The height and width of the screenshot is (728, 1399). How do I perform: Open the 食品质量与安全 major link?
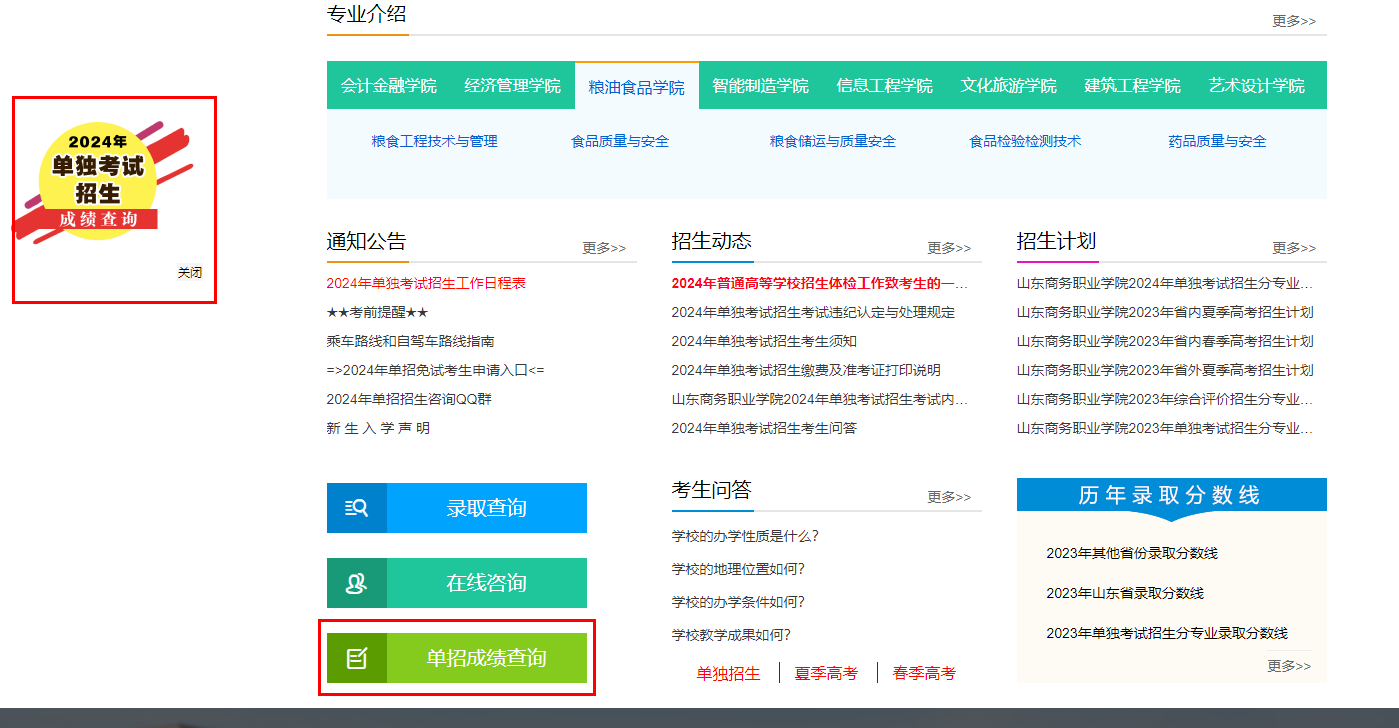click(620, 142)
